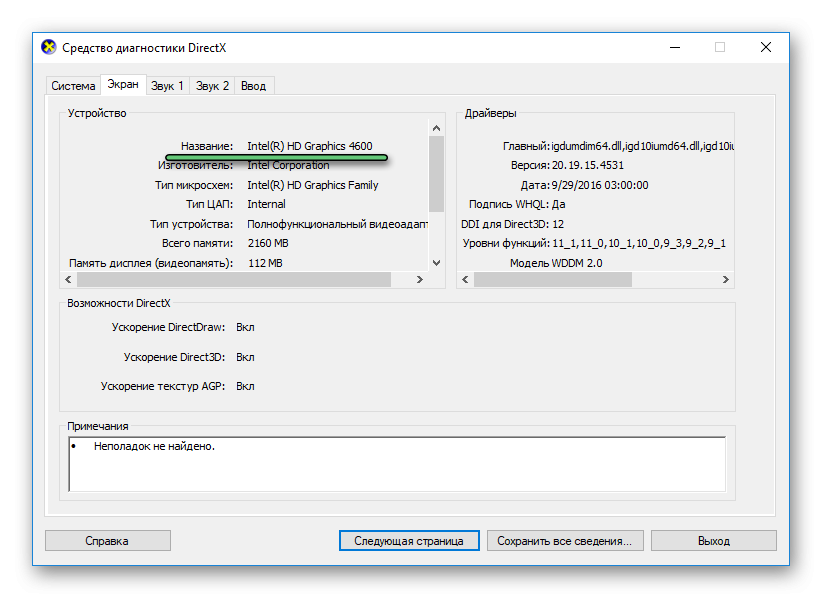Click device panel scroll right arrow
Image resolution: width=822 pixels, height=598 pixels.
[x=419, y=279]
